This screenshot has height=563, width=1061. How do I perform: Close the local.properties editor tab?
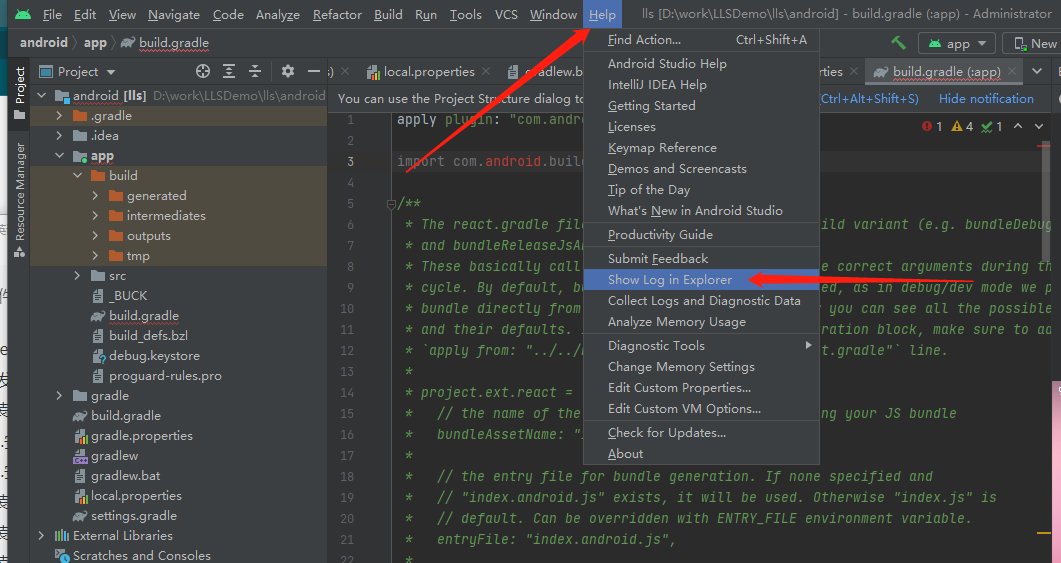[487, 71]
